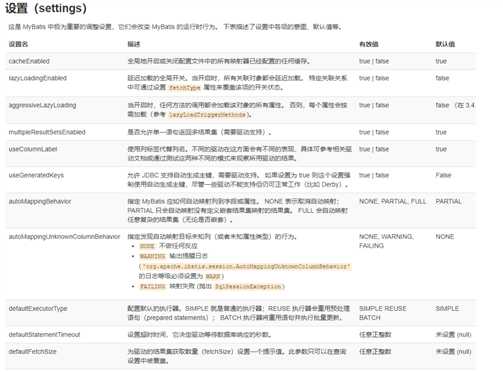Click 'SIMPLE REUSE BATCH' valid values cell

[x=383, y=313]
